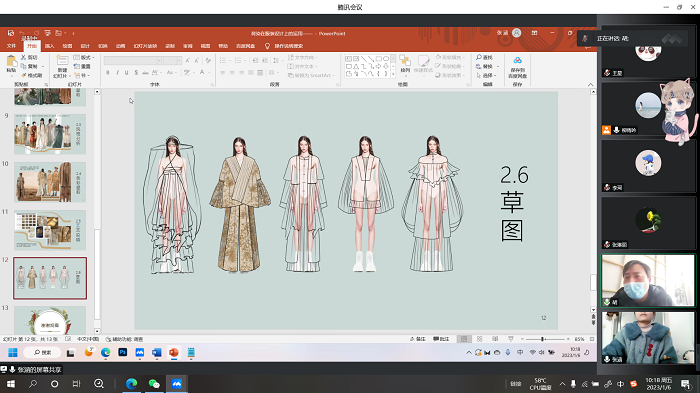Toggle Bold formatting
700x393 pixels.
tap(108, 72)
